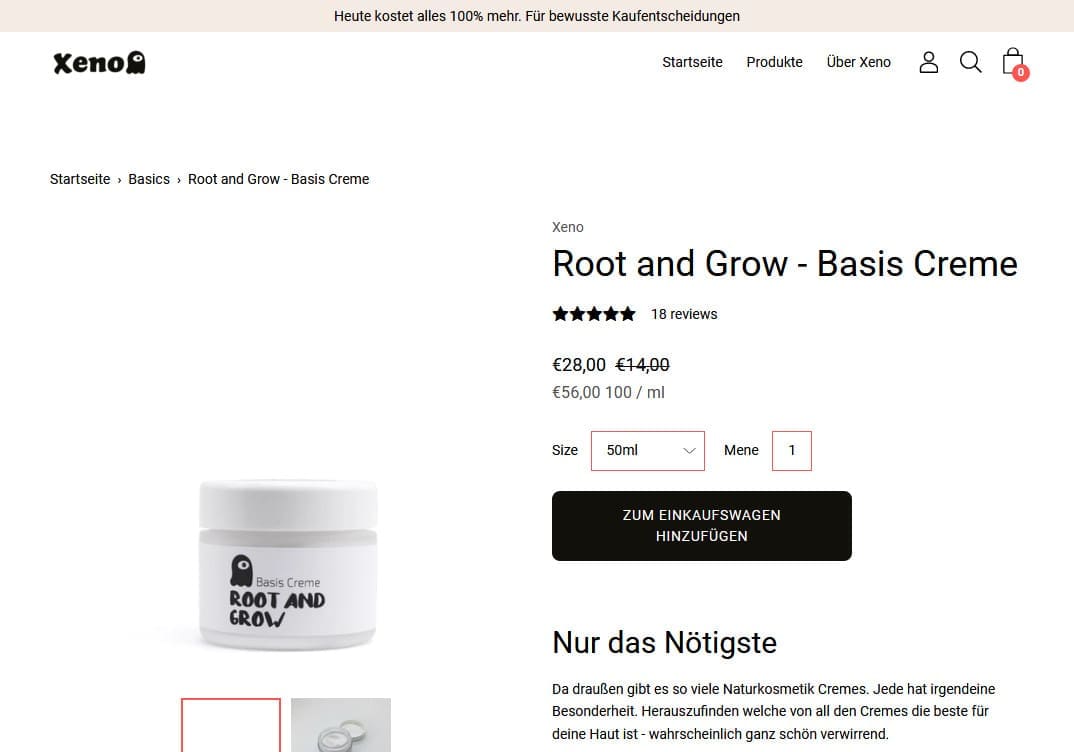
Task: Open the shopping bag cart icon
Action: (1013, 62)
